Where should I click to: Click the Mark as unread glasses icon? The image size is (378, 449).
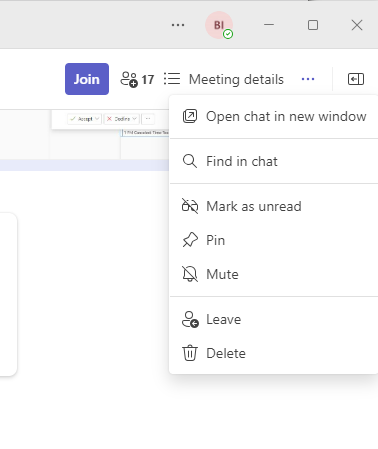pos(190,206)
